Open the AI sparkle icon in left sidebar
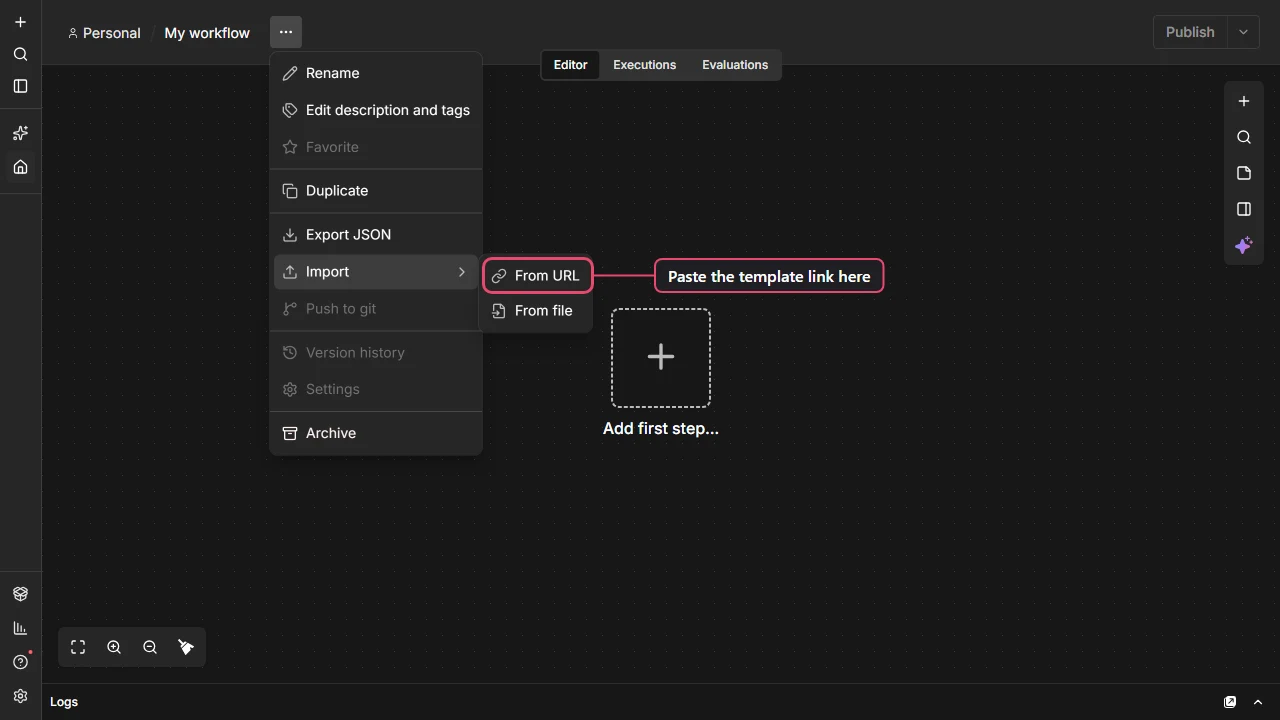Viewport: 1280px width, 720px height. 20,133
